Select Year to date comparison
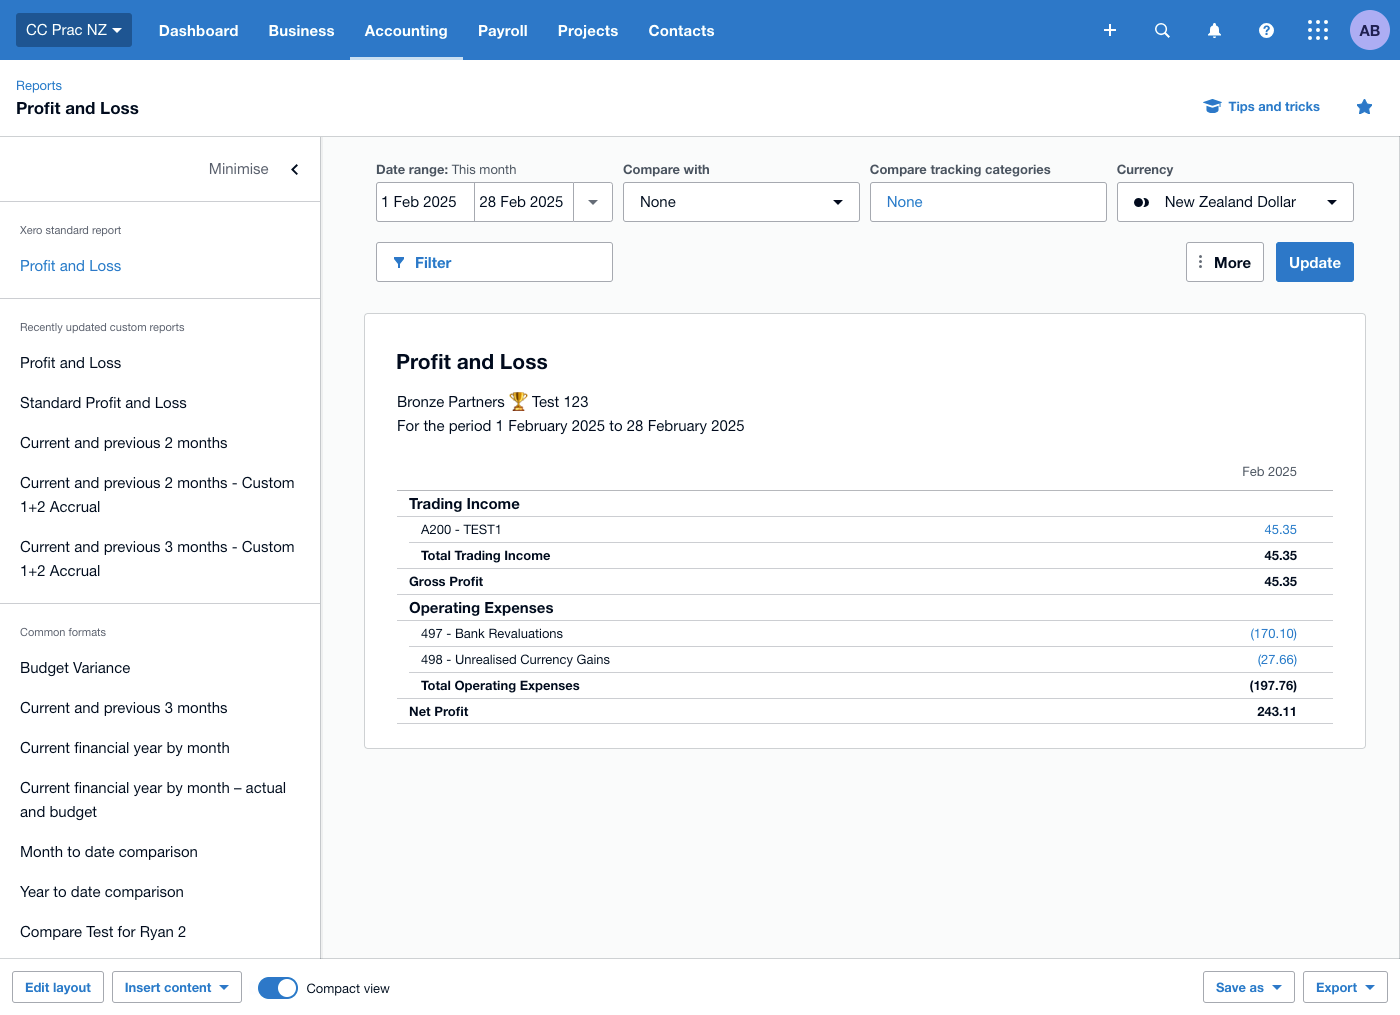 pyautogui.click(x=102, y=892)
